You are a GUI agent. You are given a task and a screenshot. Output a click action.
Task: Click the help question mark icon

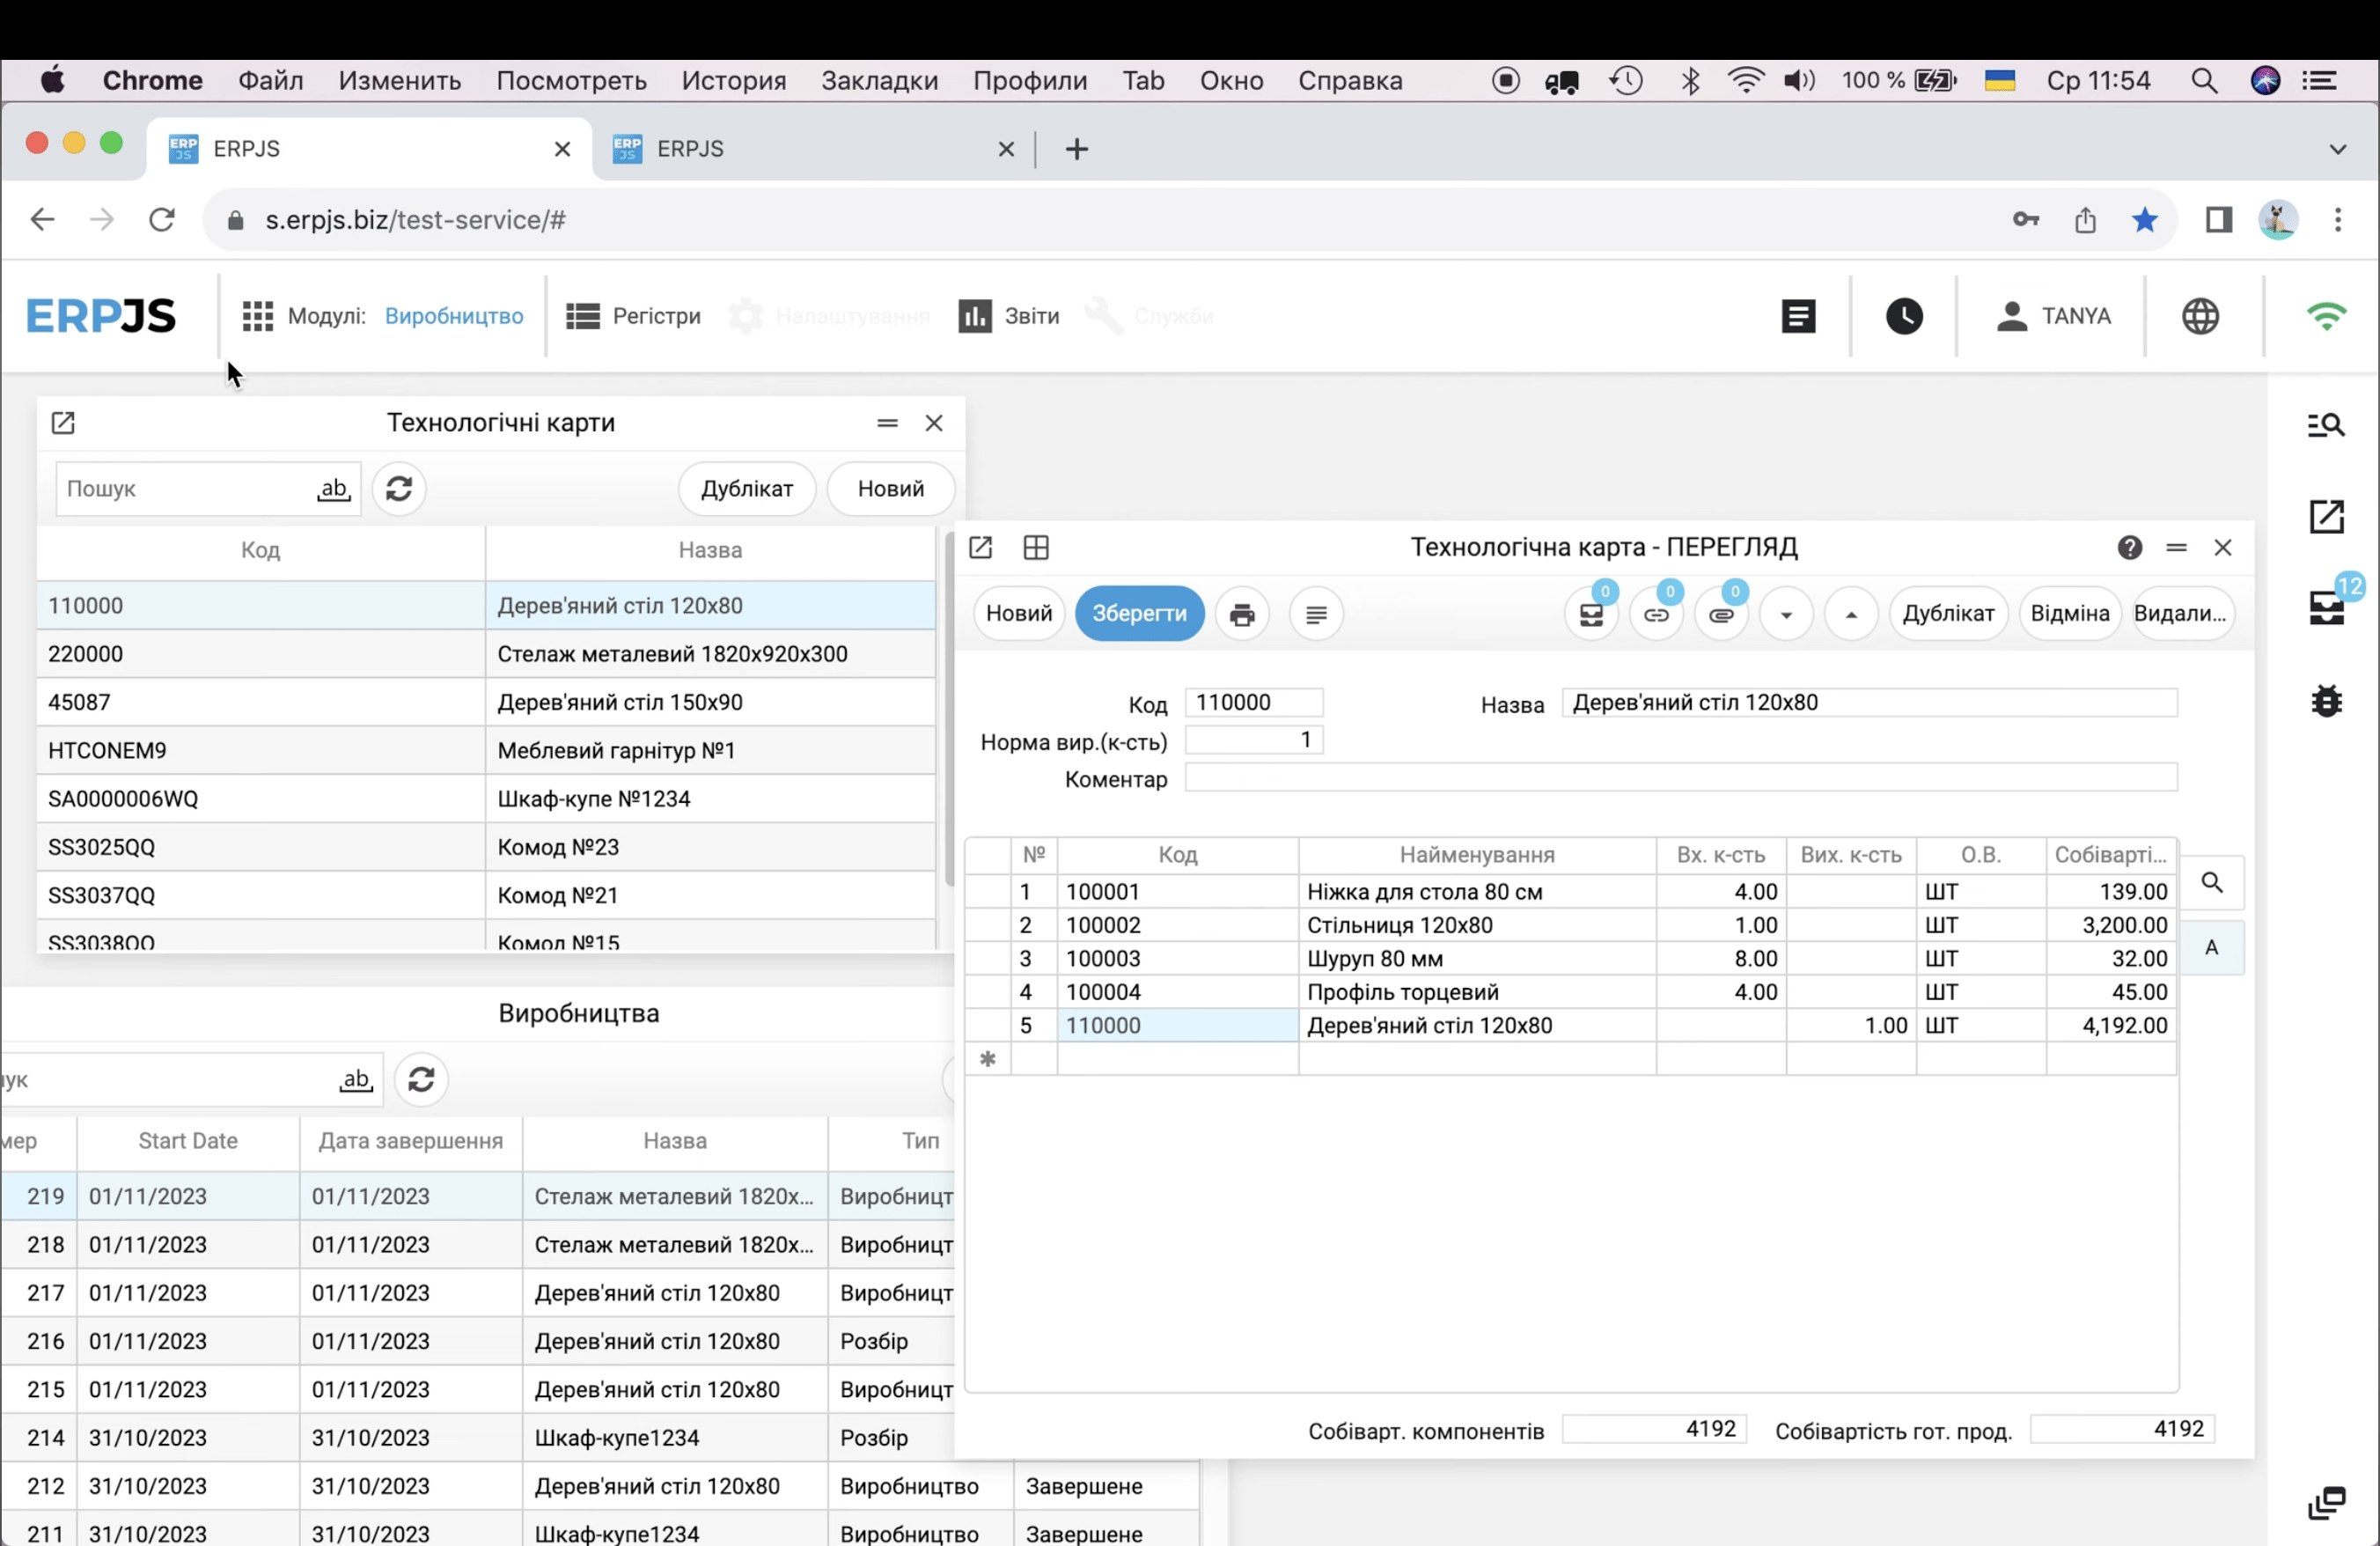coord(2130,547)
